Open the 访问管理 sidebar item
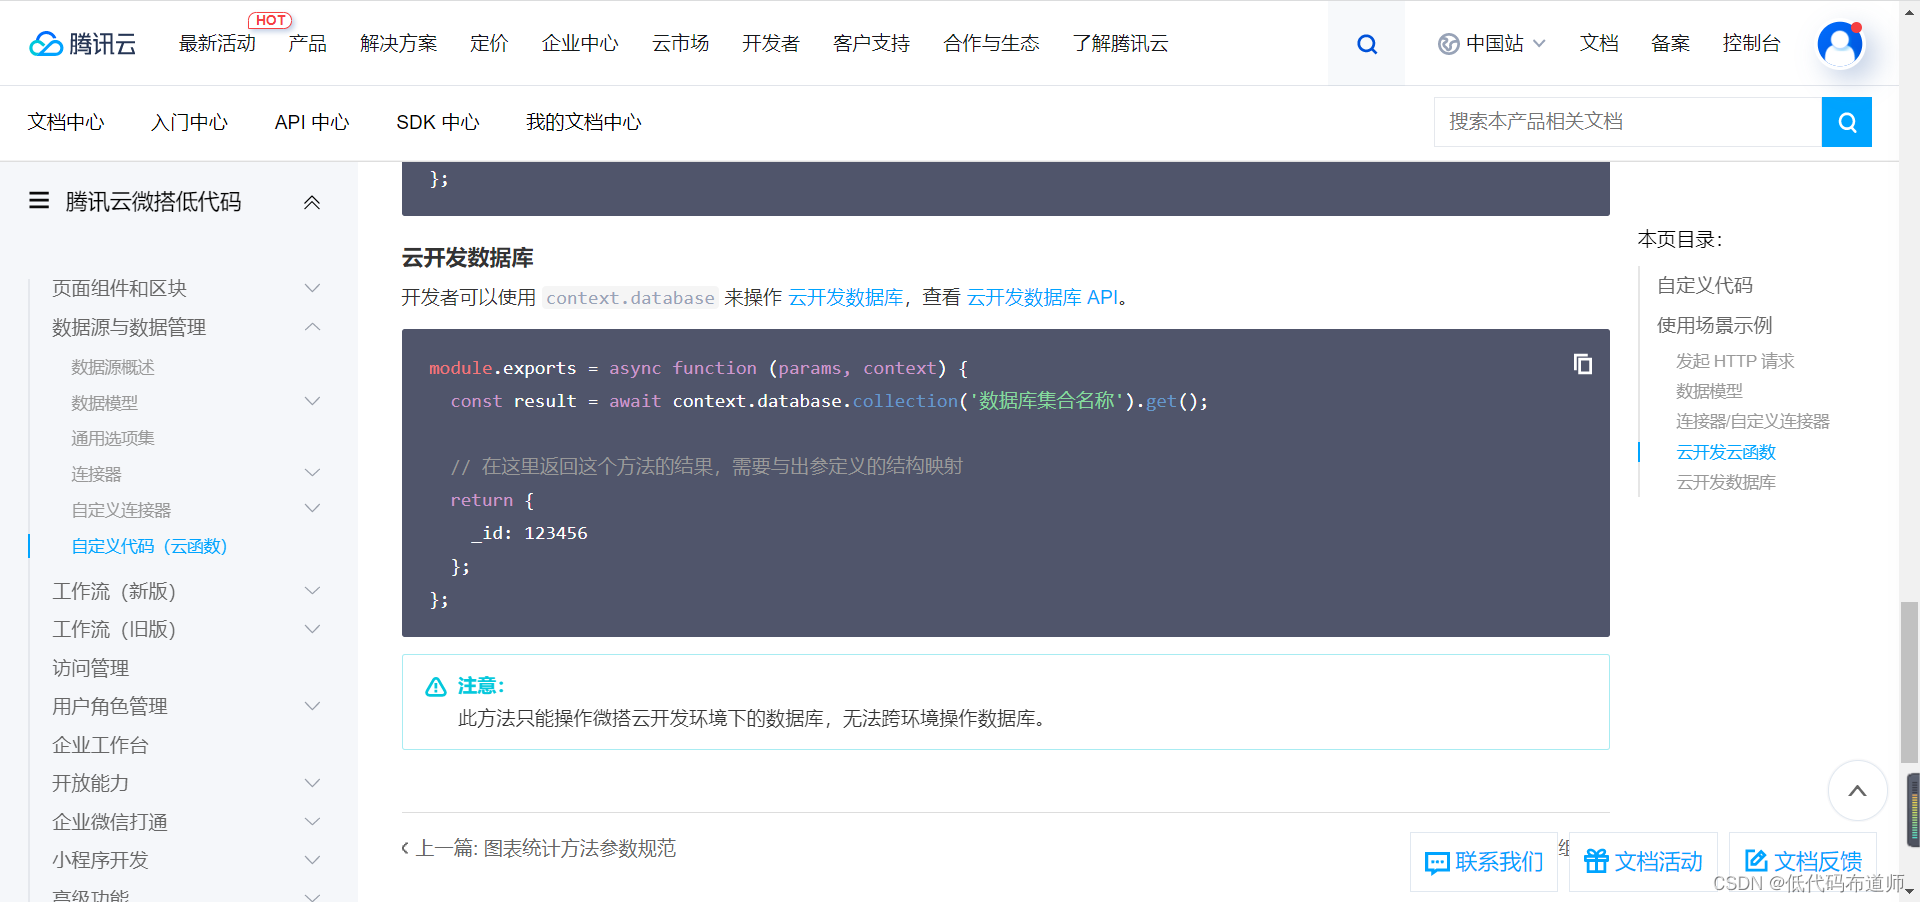The width and height of the screenshot is (1920, 902). (x=91, y=668)
